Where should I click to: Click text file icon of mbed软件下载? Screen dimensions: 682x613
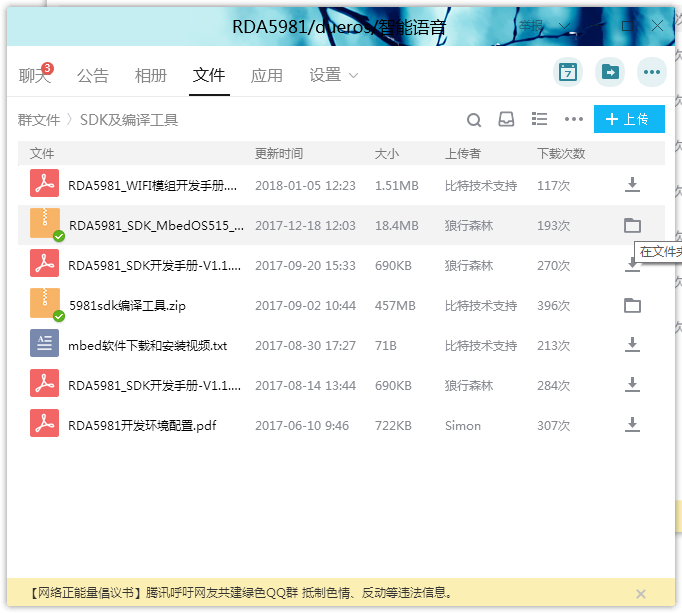click(44, 343)
